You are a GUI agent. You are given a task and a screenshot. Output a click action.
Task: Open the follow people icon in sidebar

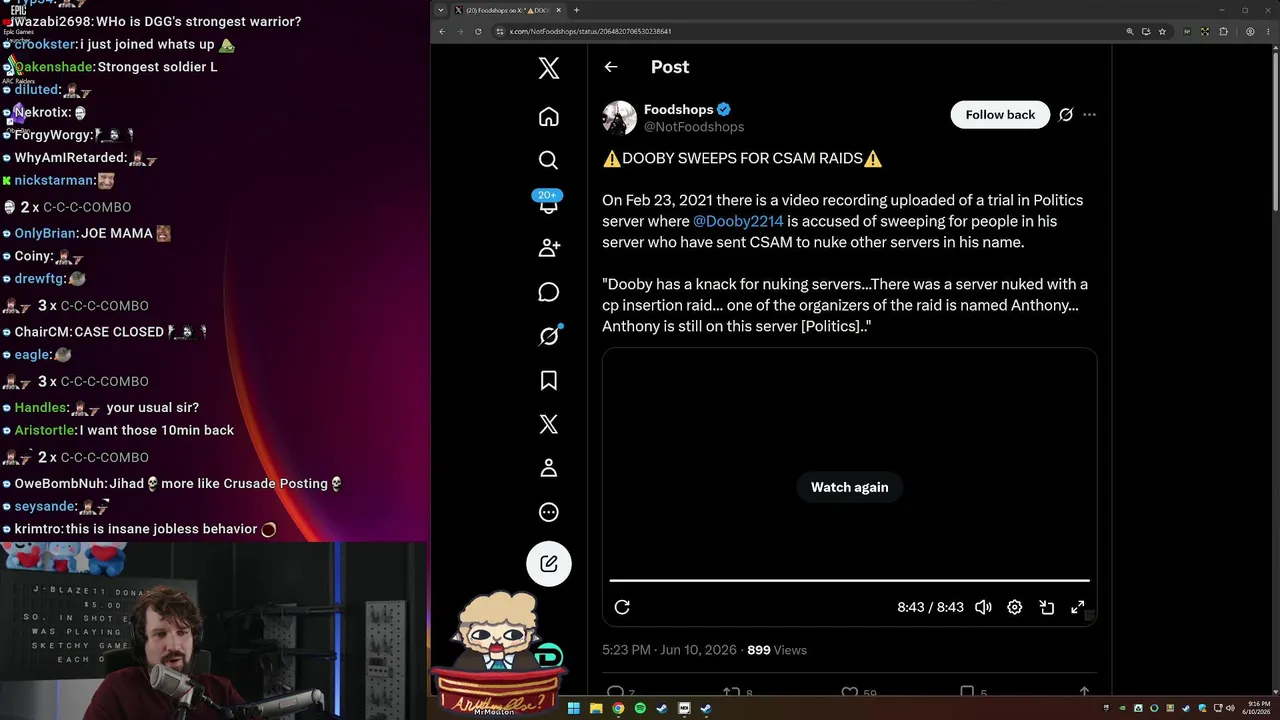click(548, 247)
